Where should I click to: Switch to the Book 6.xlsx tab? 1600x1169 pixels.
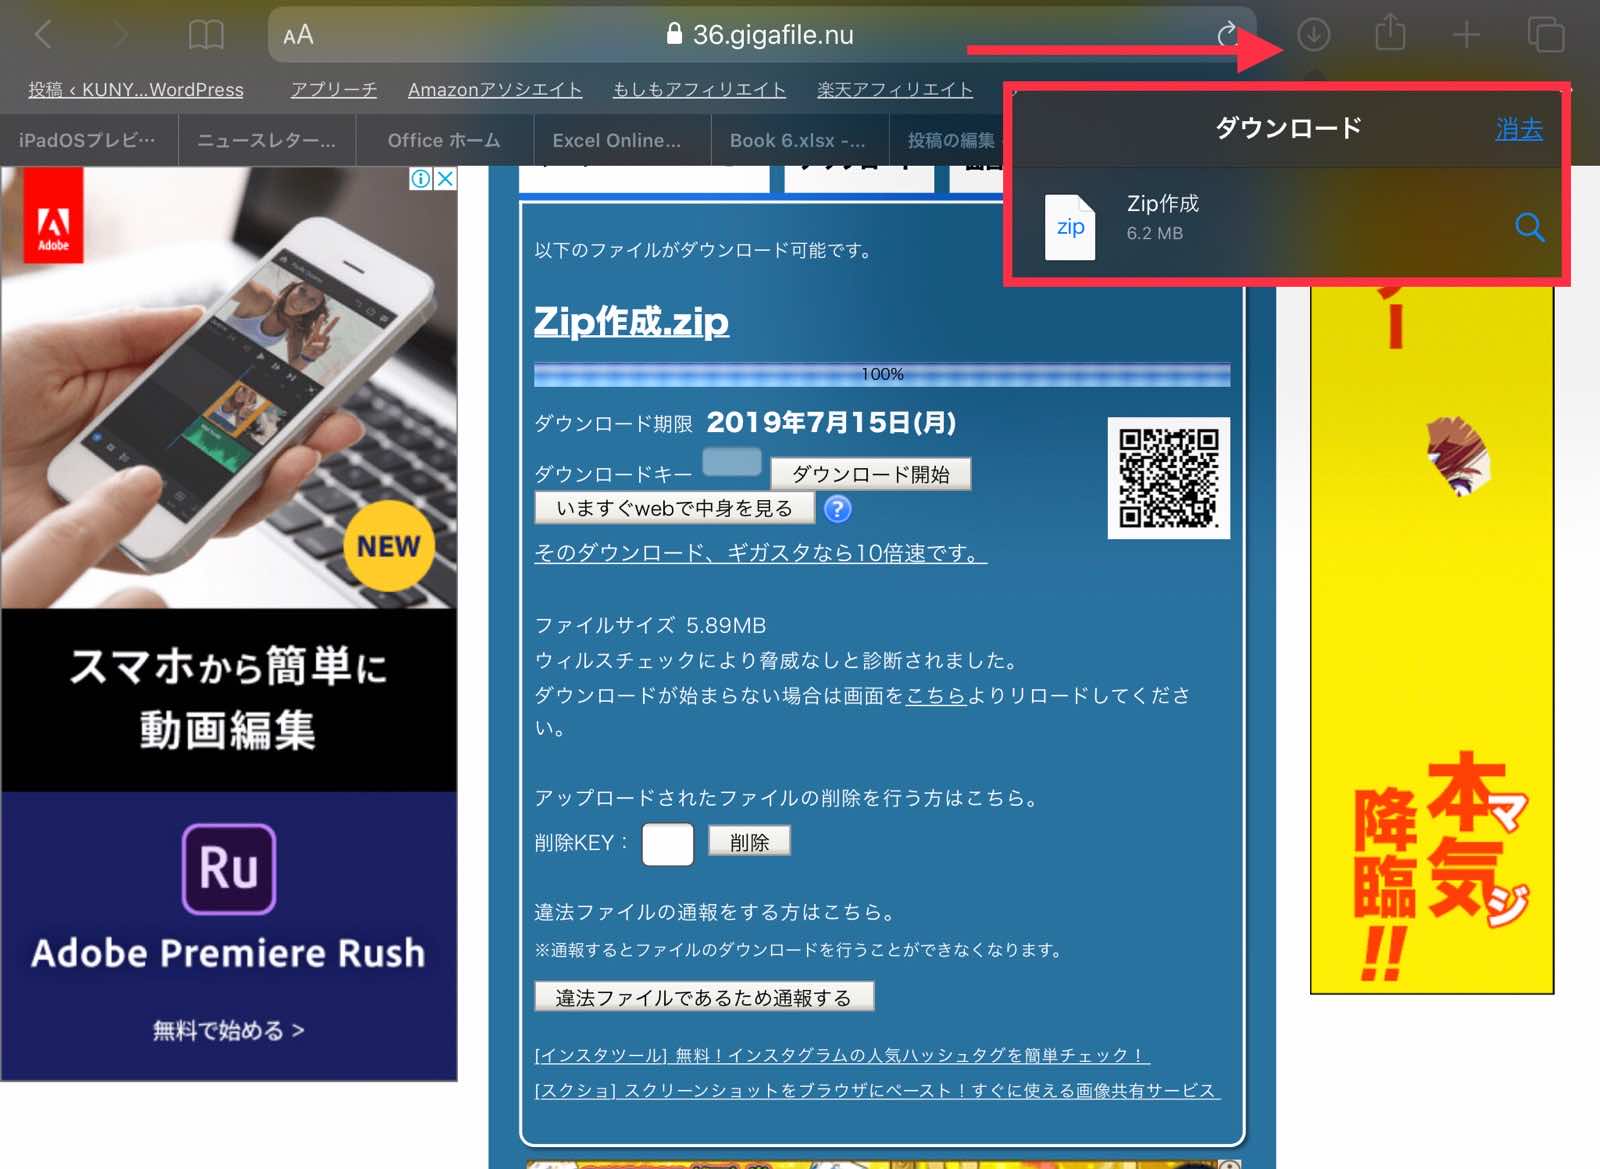pos(798,140)
